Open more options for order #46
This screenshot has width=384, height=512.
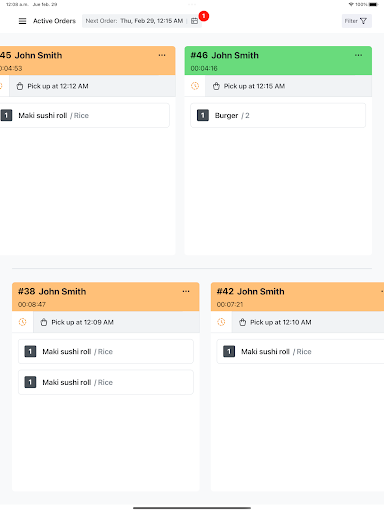point(358,55)
